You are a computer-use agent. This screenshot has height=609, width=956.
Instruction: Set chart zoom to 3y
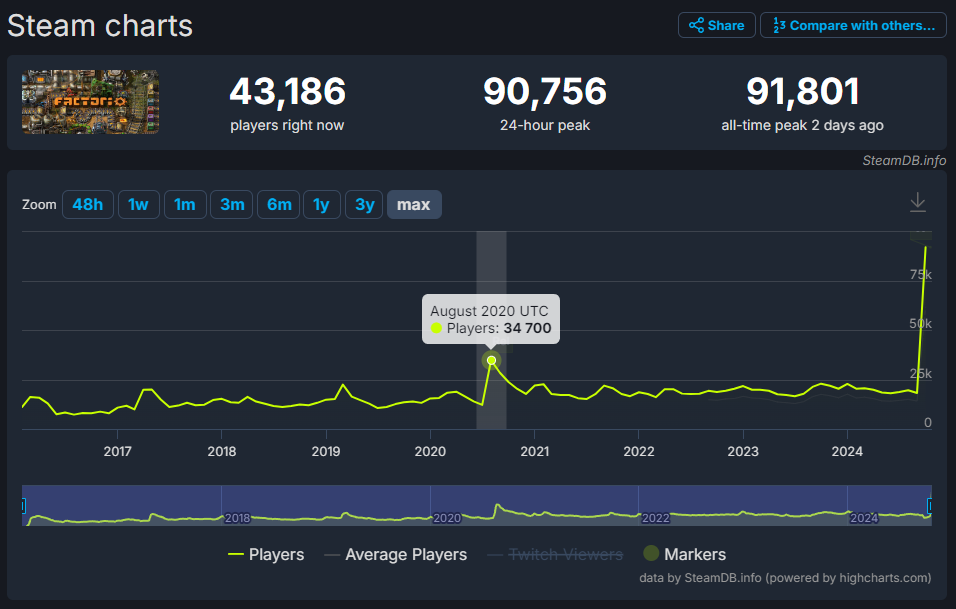(365, 205)
